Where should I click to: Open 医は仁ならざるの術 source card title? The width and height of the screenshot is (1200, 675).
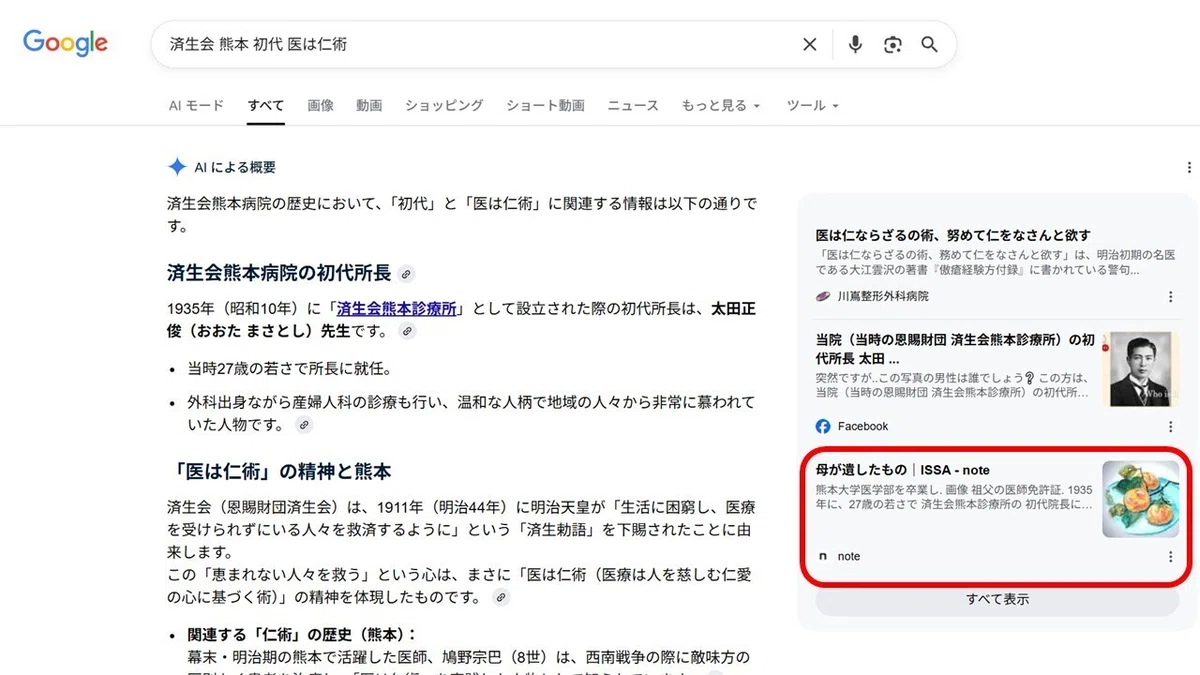coord(953,235)
